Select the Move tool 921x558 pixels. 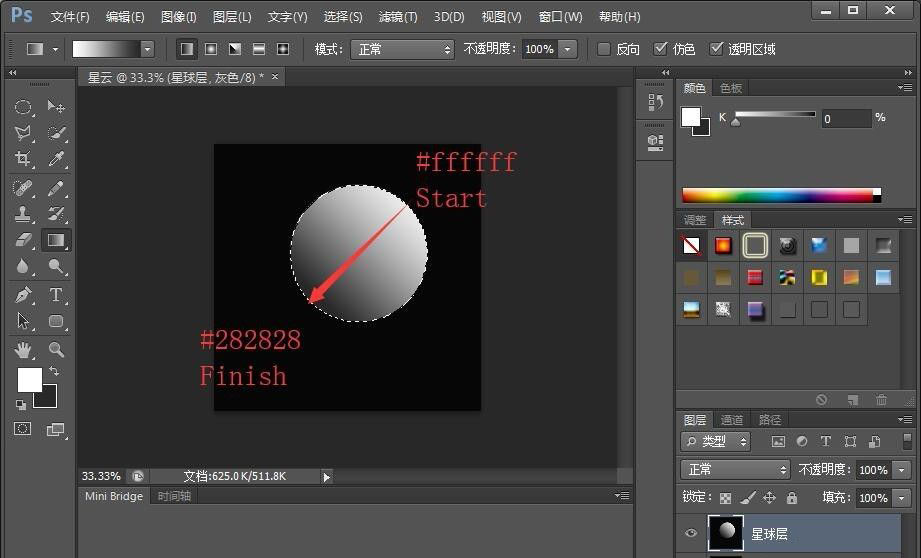coord(56,106)
